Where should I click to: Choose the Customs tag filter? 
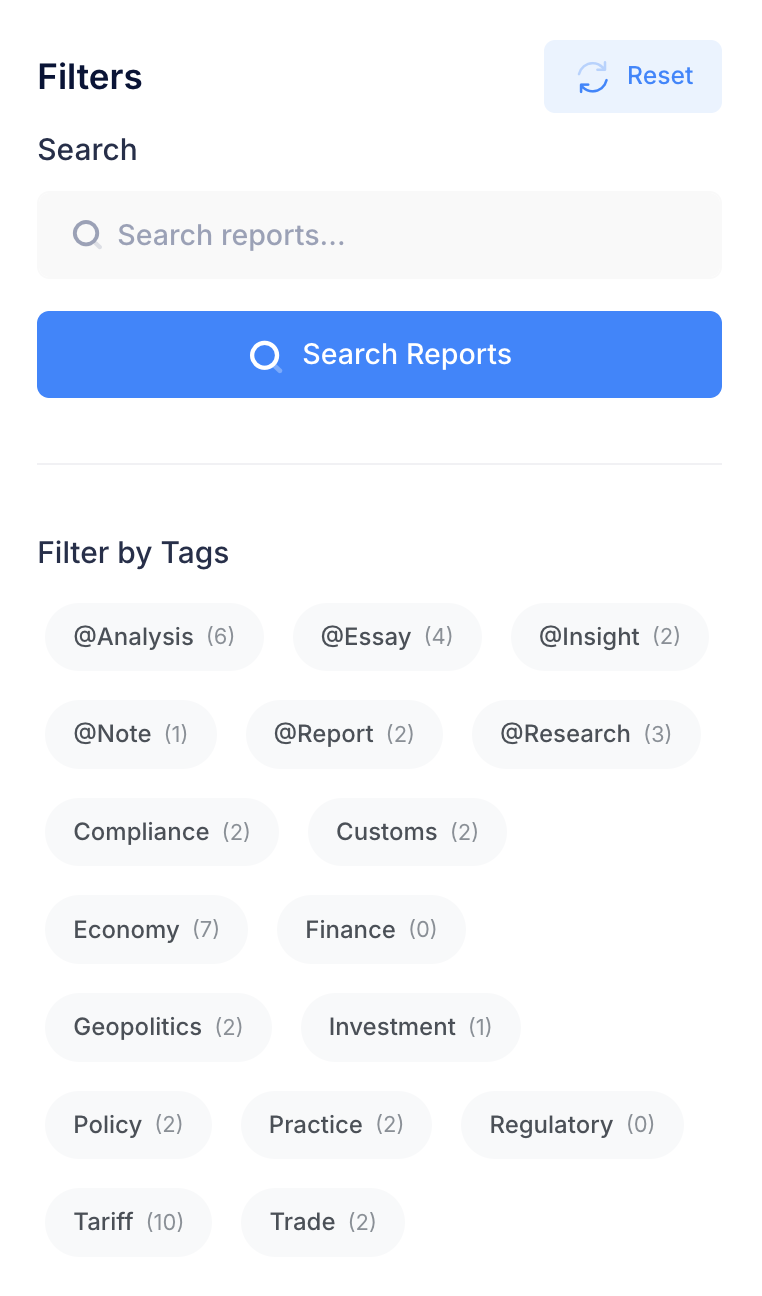[407, 832]
